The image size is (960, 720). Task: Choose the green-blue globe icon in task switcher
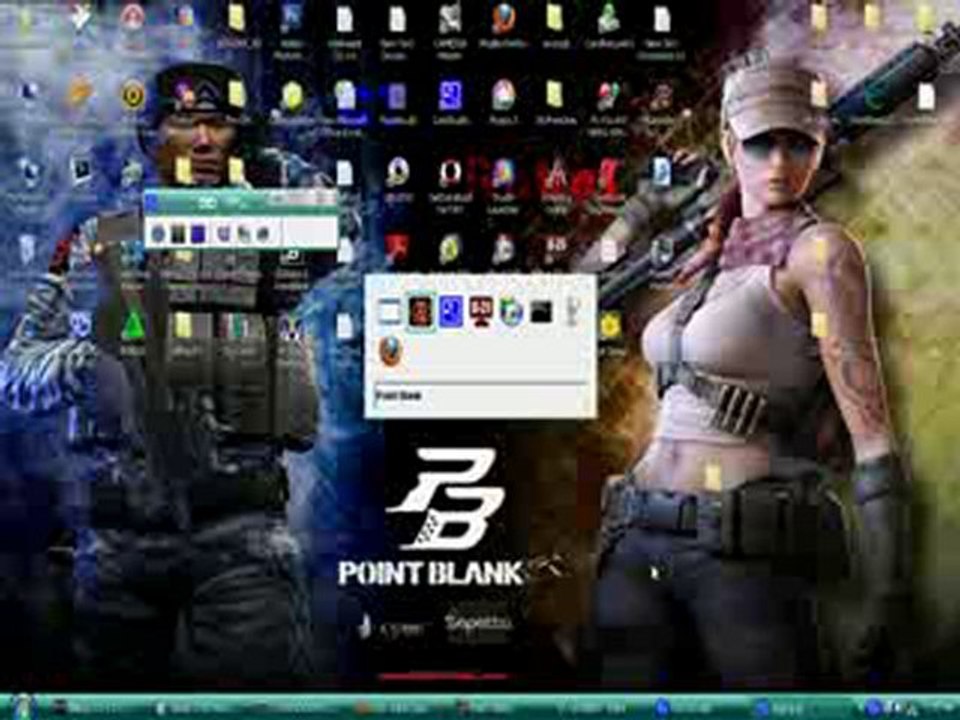click(511, 312)
